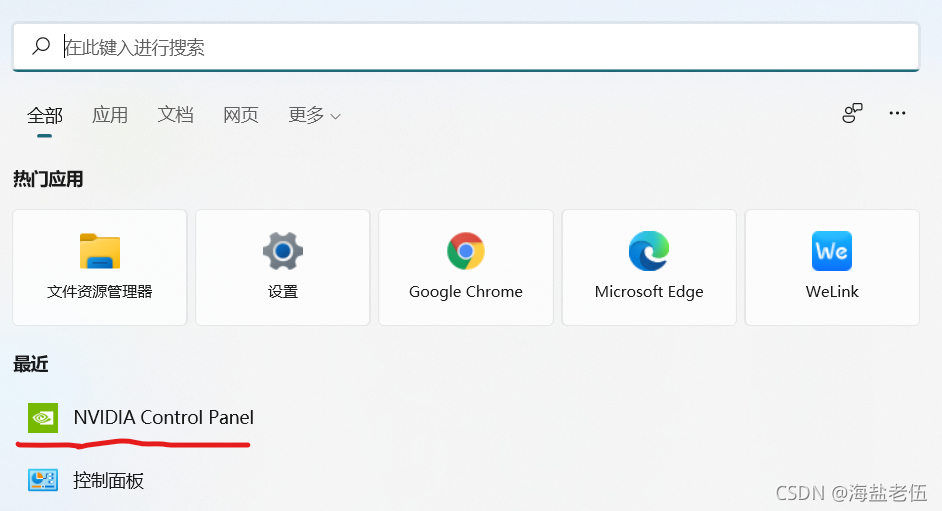Switch to the 网页 tab
Screen dimensions: 942x511
click(240, 115)
